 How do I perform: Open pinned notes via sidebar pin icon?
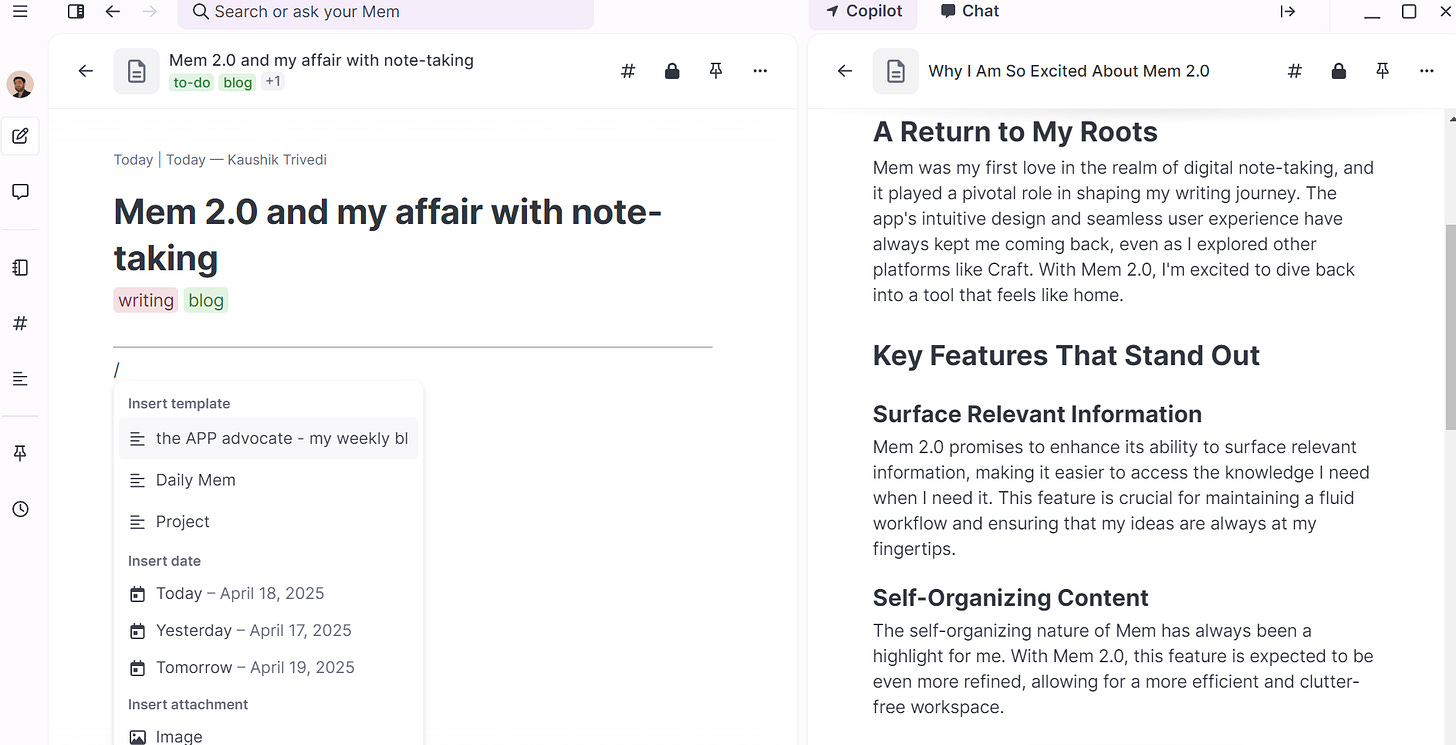20,454
